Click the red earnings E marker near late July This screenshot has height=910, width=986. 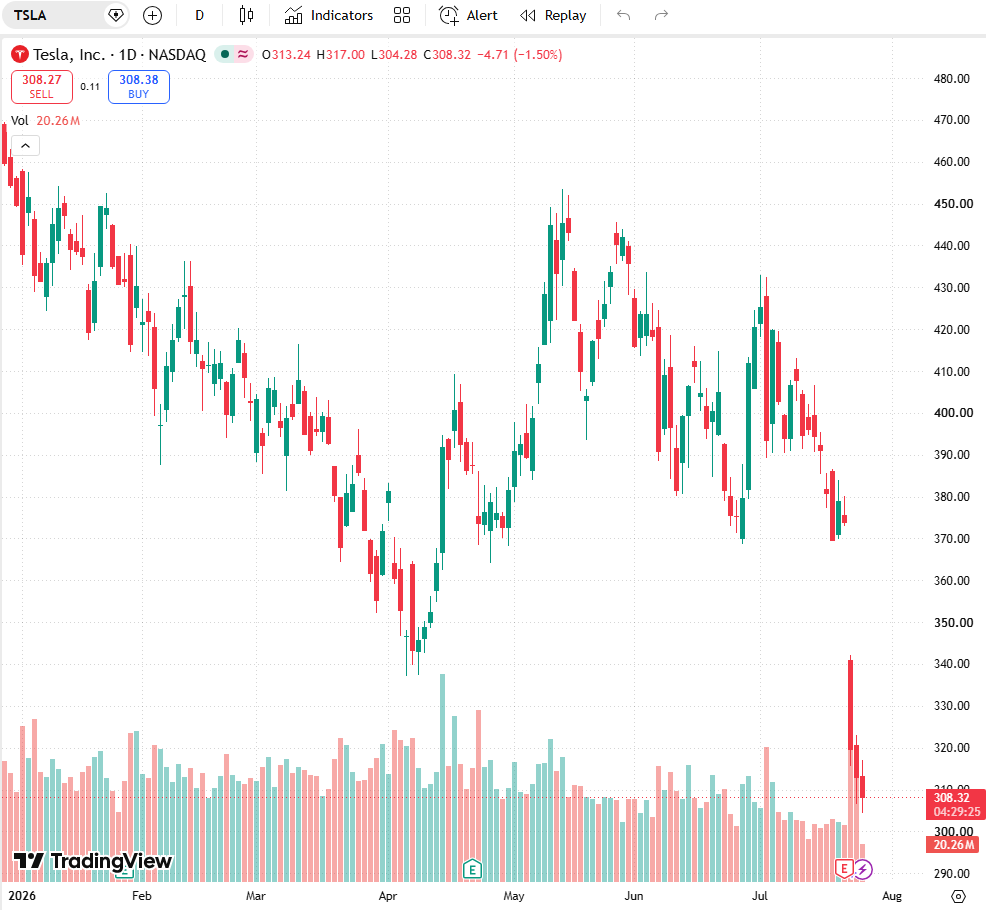844,869
